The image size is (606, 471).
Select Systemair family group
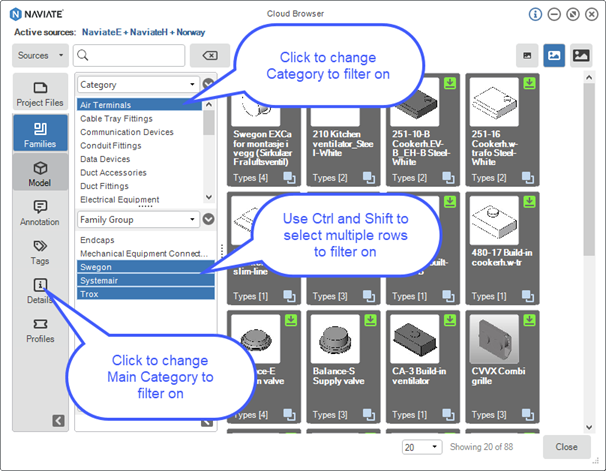pyautogui.click(x=146, y=281)
